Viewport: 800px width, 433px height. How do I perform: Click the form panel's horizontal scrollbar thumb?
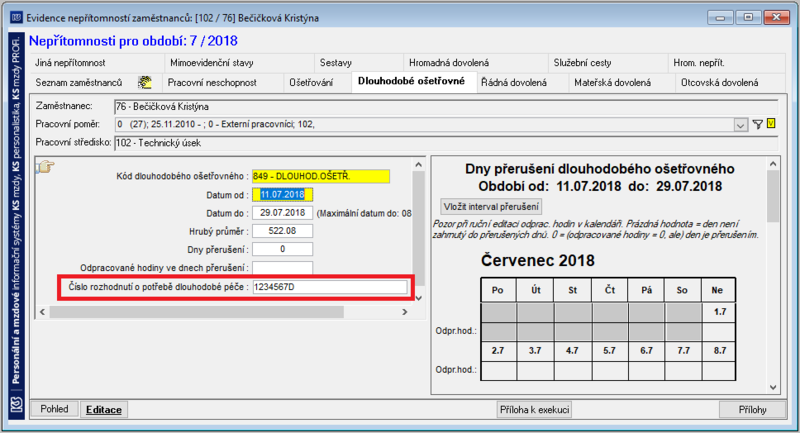pyautogui.click(x=196, y=312)
